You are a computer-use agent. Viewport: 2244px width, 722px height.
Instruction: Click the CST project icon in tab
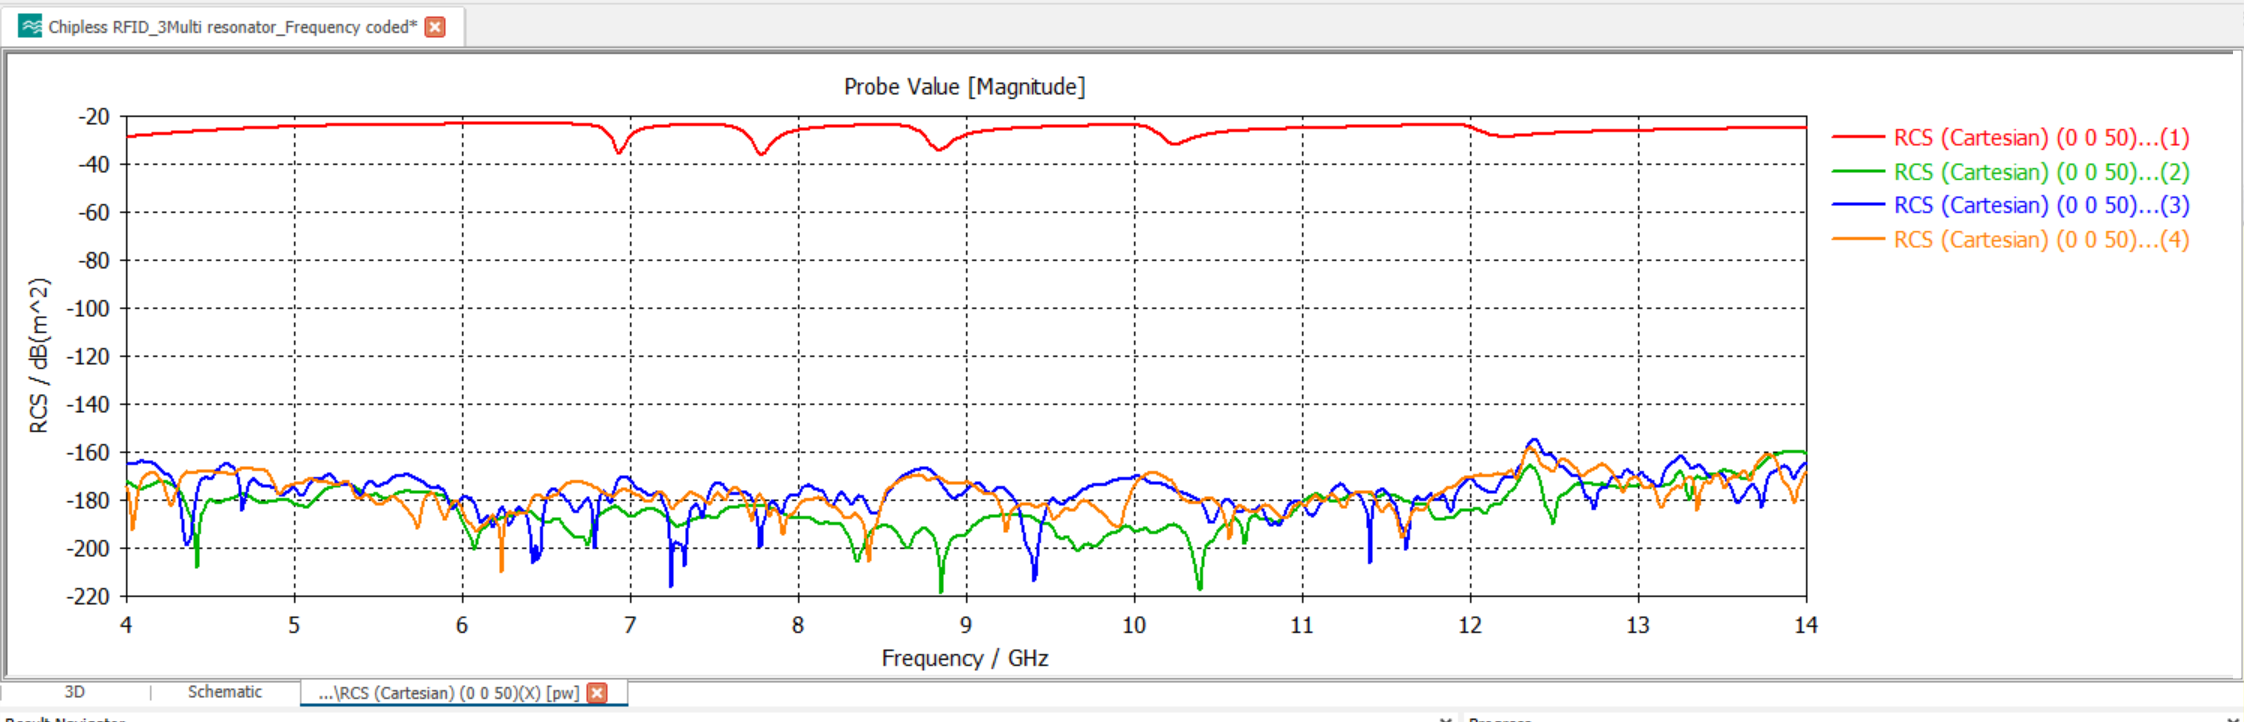[x=30, y=27]
